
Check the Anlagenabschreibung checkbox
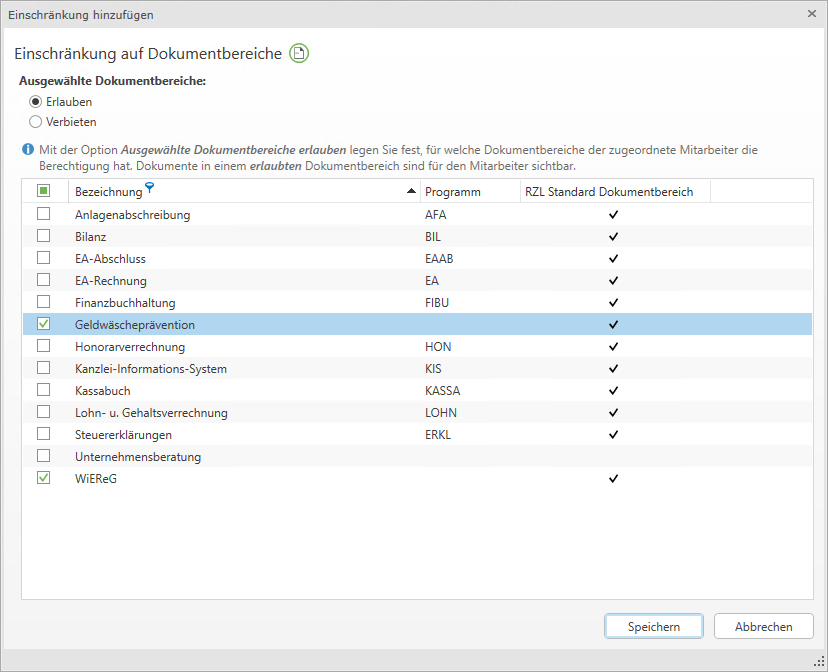[44, 214]
